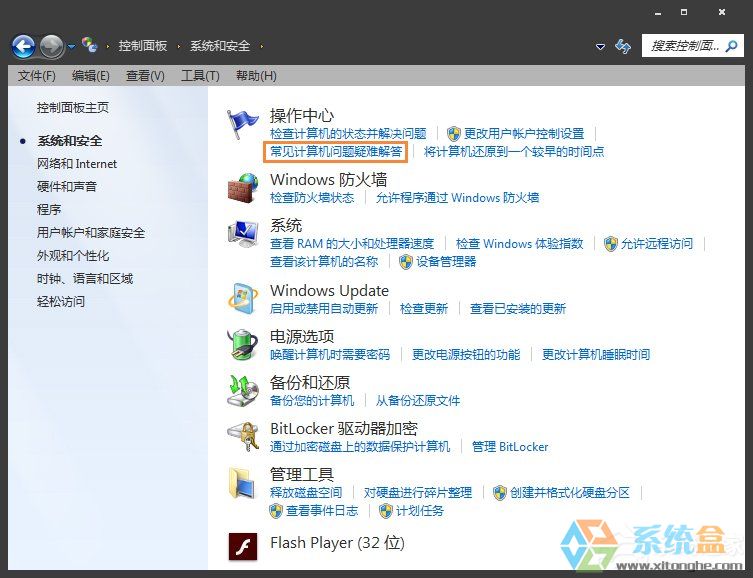Open the 查看(V) menu
This screenshot has height=578, width=753.
tap(145, 76)
